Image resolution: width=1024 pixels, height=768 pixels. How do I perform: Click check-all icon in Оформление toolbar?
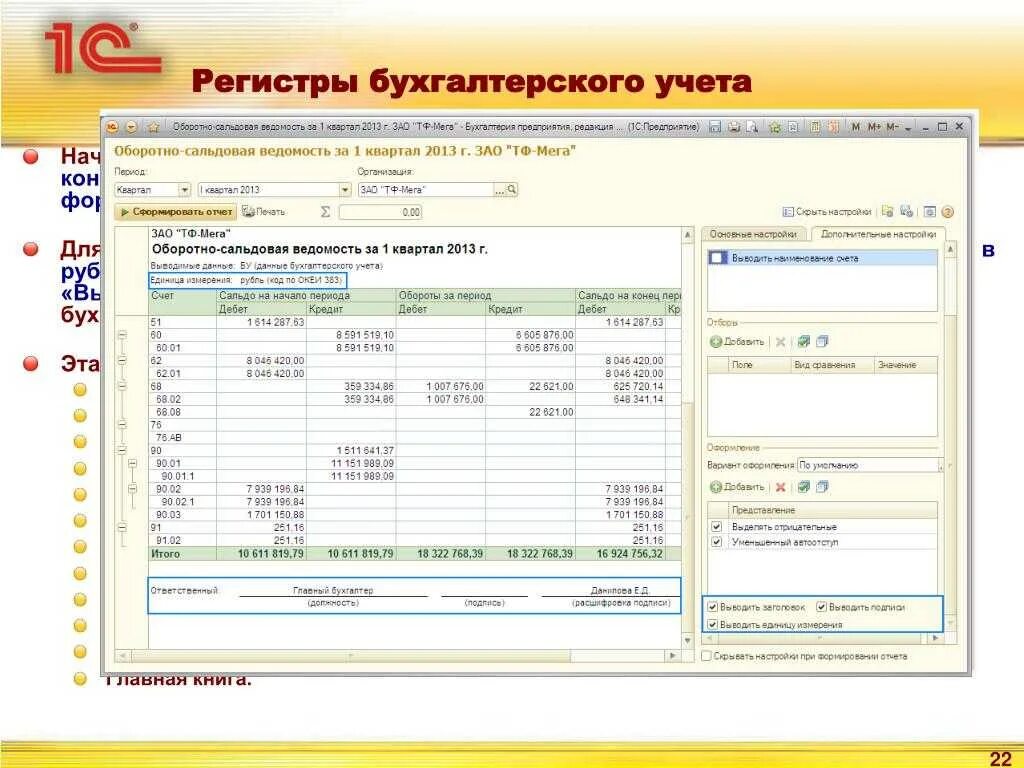point(804,487)
